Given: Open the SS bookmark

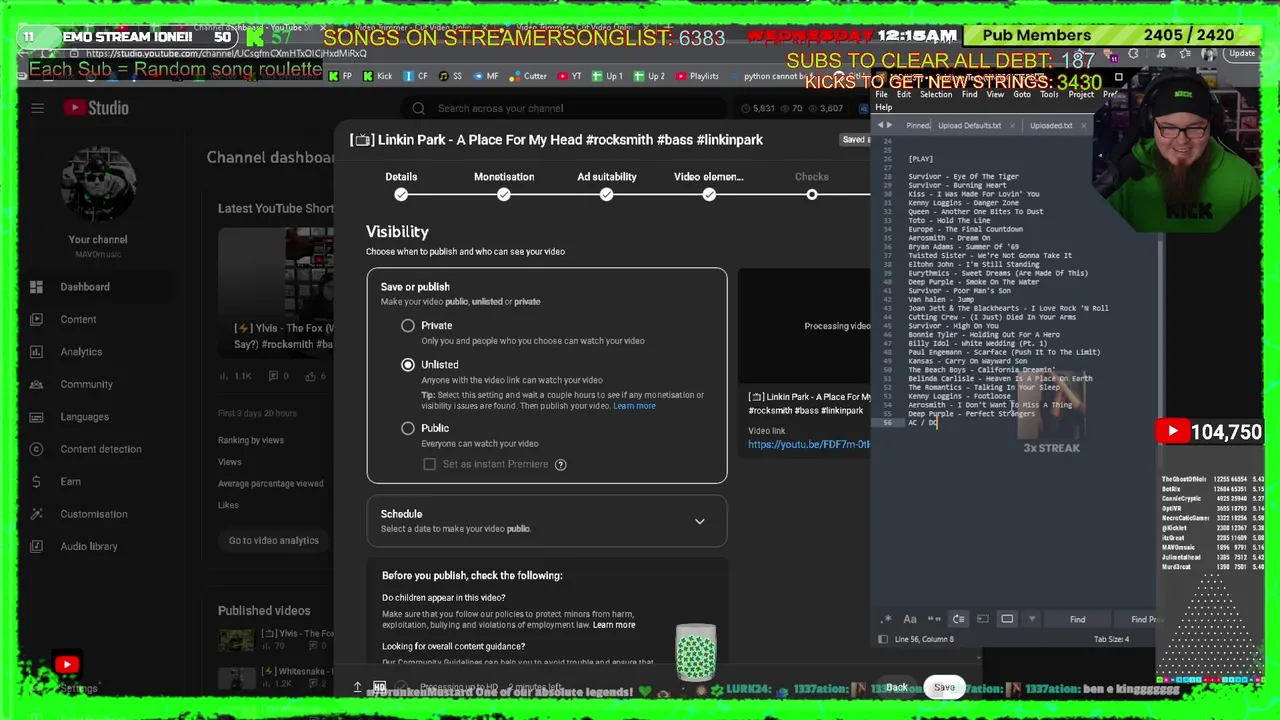Looking at the screenshot, I should click(x=450, y=76).
